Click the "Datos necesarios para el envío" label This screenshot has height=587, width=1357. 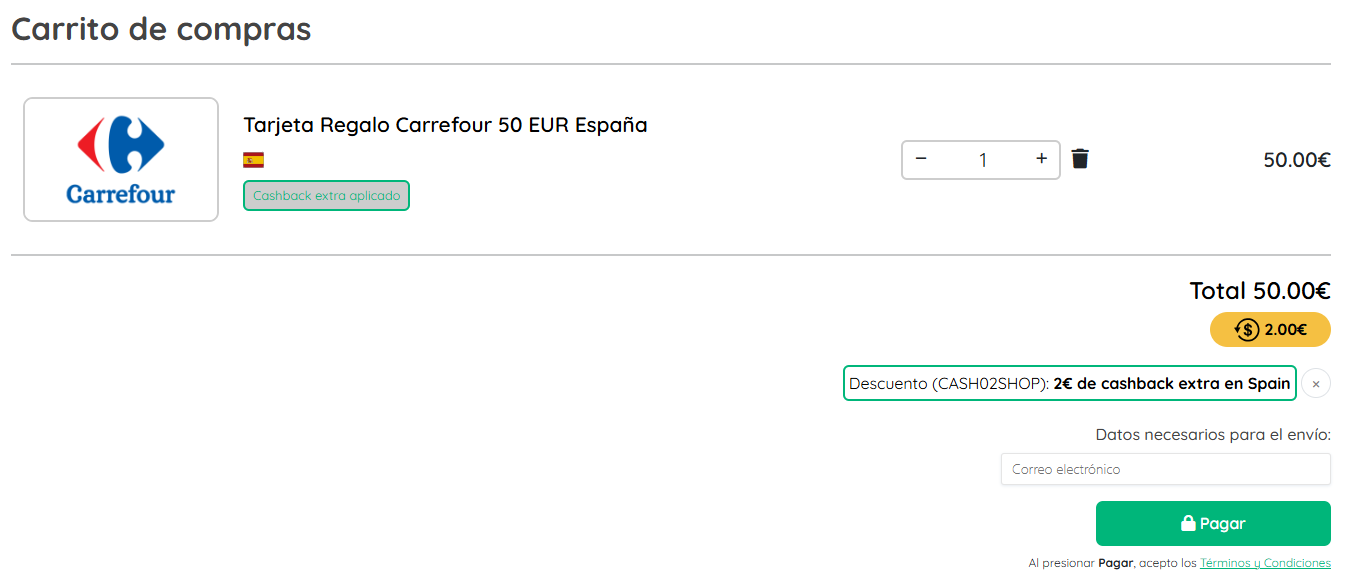pos(1213,435)
